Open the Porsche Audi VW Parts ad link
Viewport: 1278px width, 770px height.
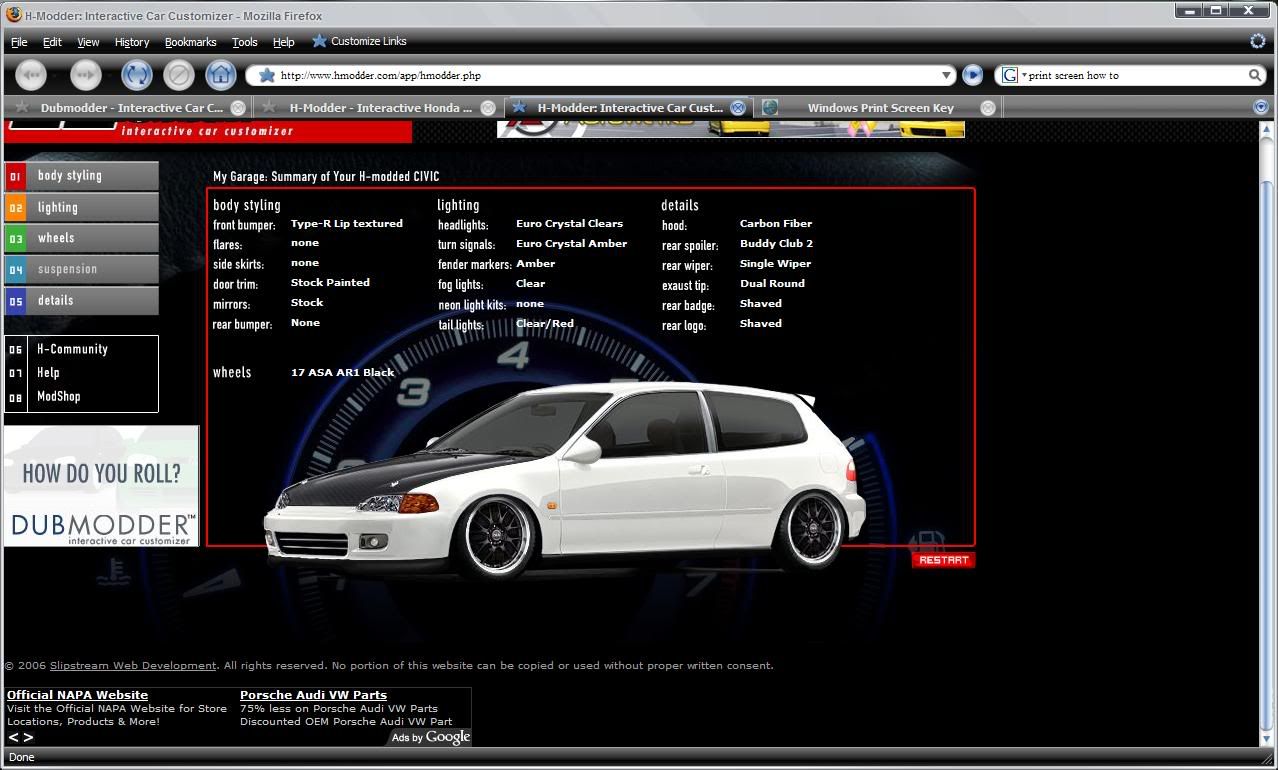tap(313, 695)
